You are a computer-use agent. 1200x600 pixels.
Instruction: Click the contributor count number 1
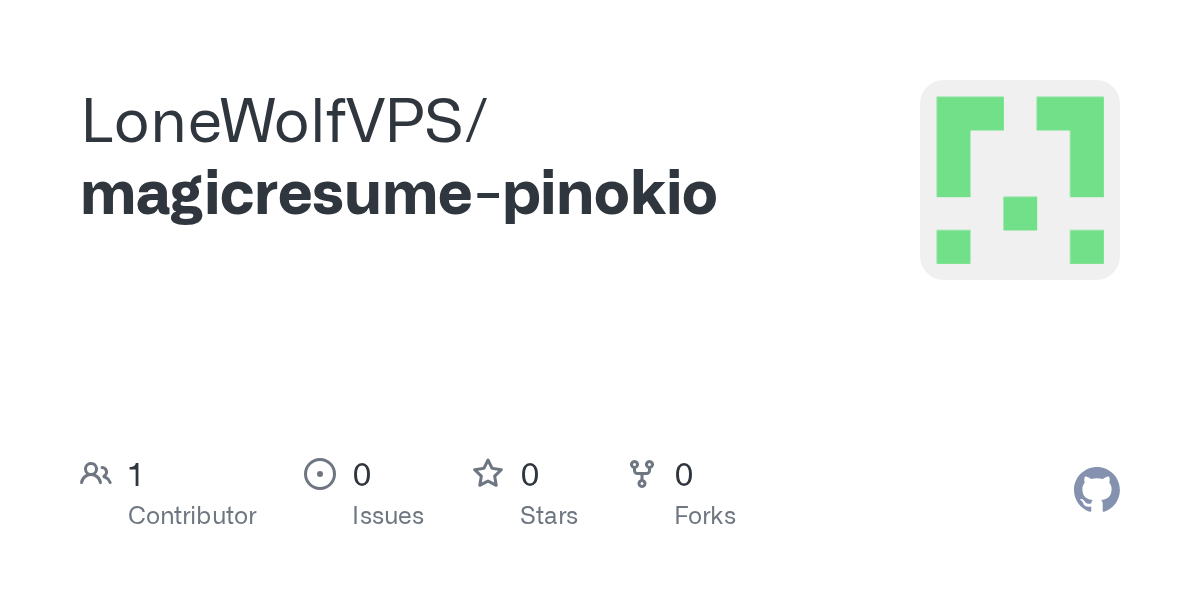pyautogui.click(x=135, y=475)
